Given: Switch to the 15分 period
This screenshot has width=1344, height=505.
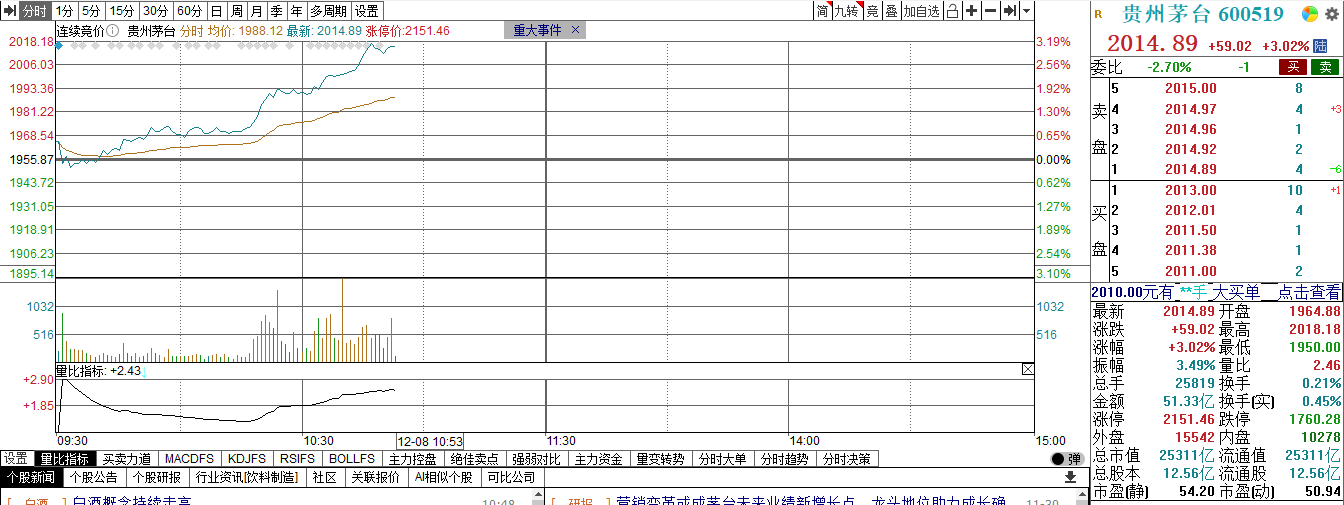Looking at the screenshot, I should [x=121, y=11].
